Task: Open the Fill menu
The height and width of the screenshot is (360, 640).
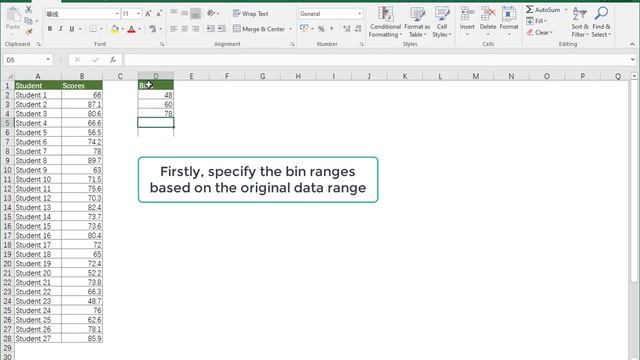Action: 537,21
